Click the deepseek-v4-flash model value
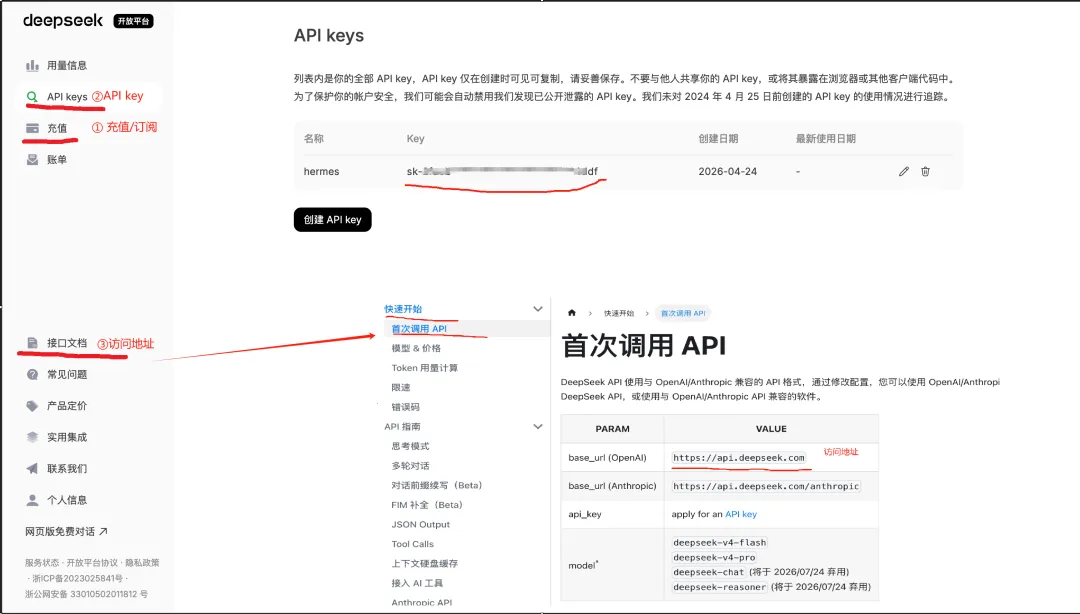Viewport: 1080px width, 614px height. pyautogui.click(x=720, y=542)
